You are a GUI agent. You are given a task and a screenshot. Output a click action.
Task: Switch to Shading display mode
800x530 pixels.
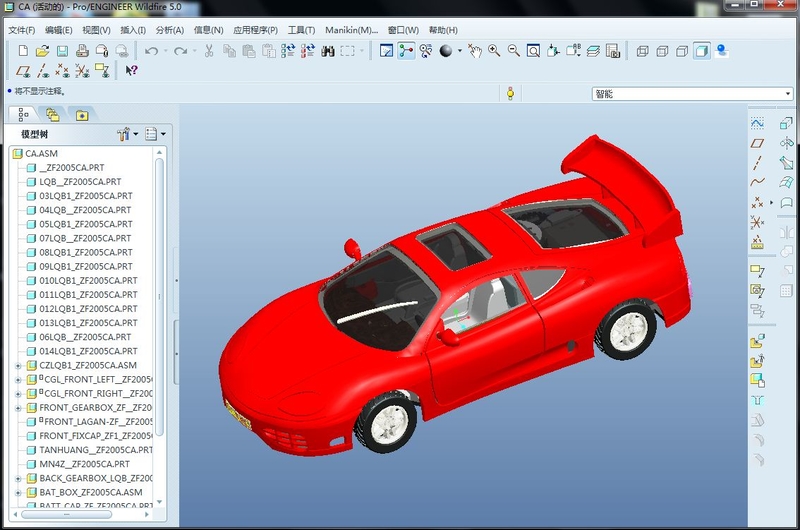click(702, 51)
